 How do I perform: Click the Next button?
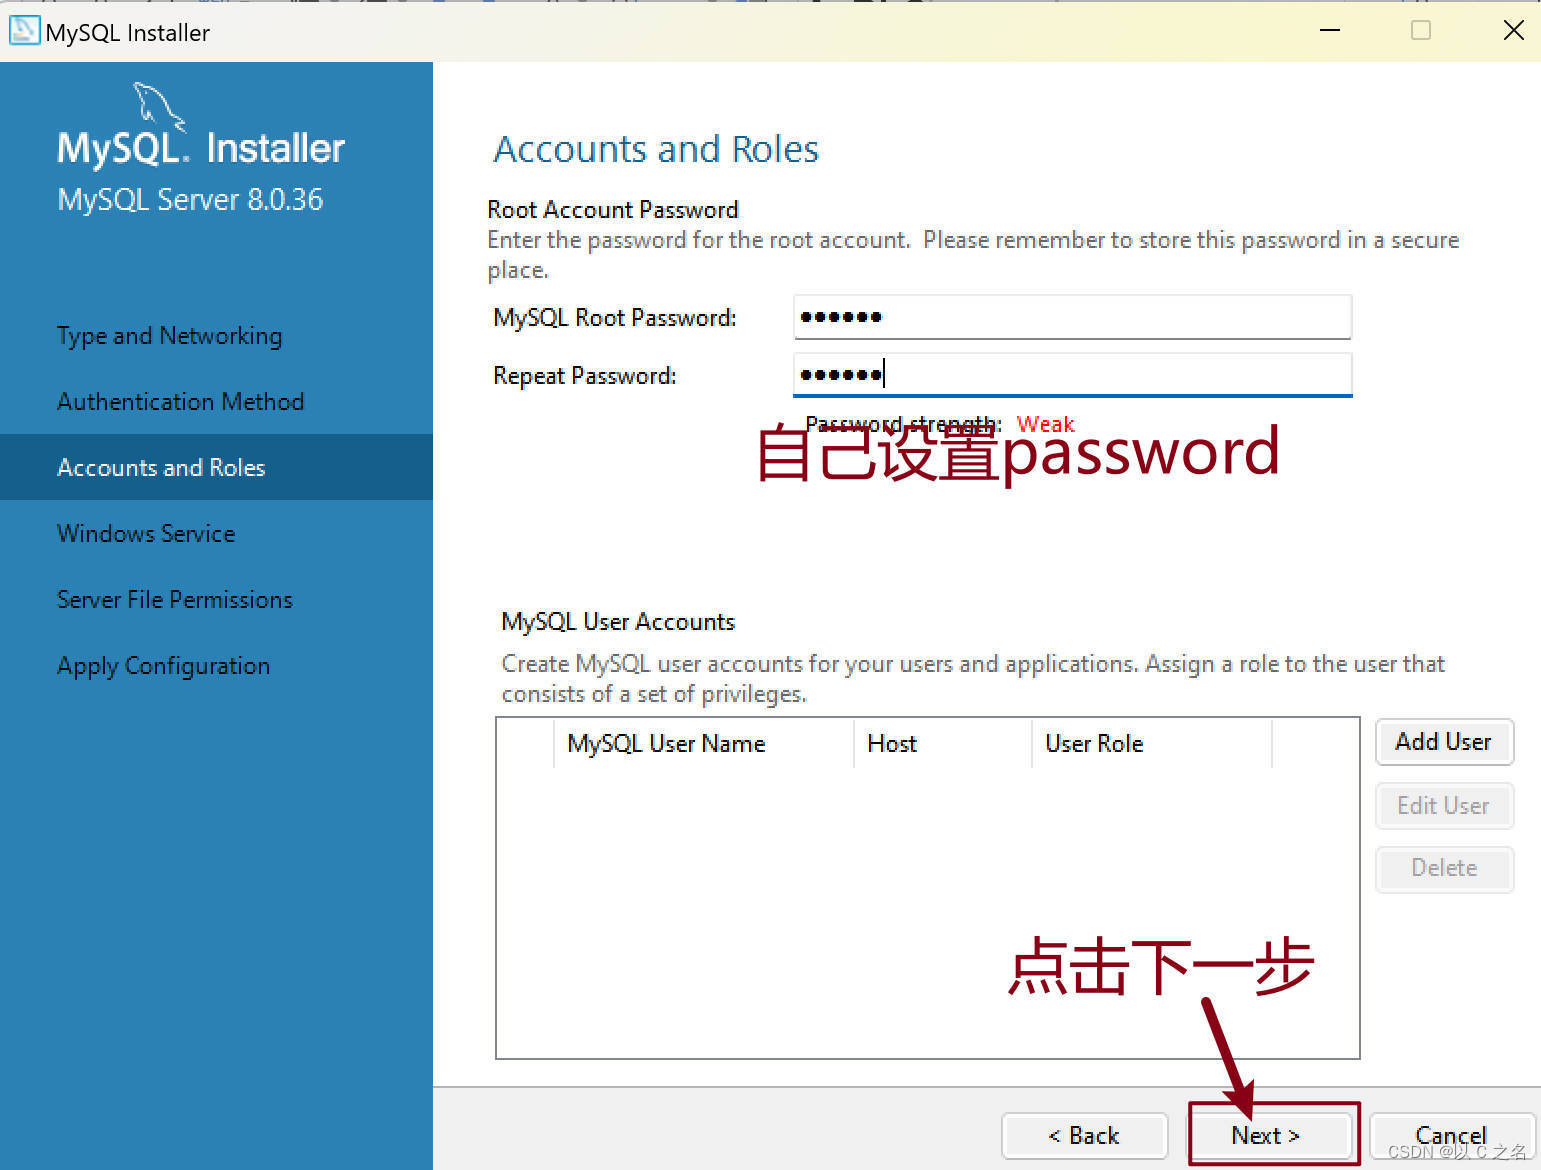(1266, 1136)
